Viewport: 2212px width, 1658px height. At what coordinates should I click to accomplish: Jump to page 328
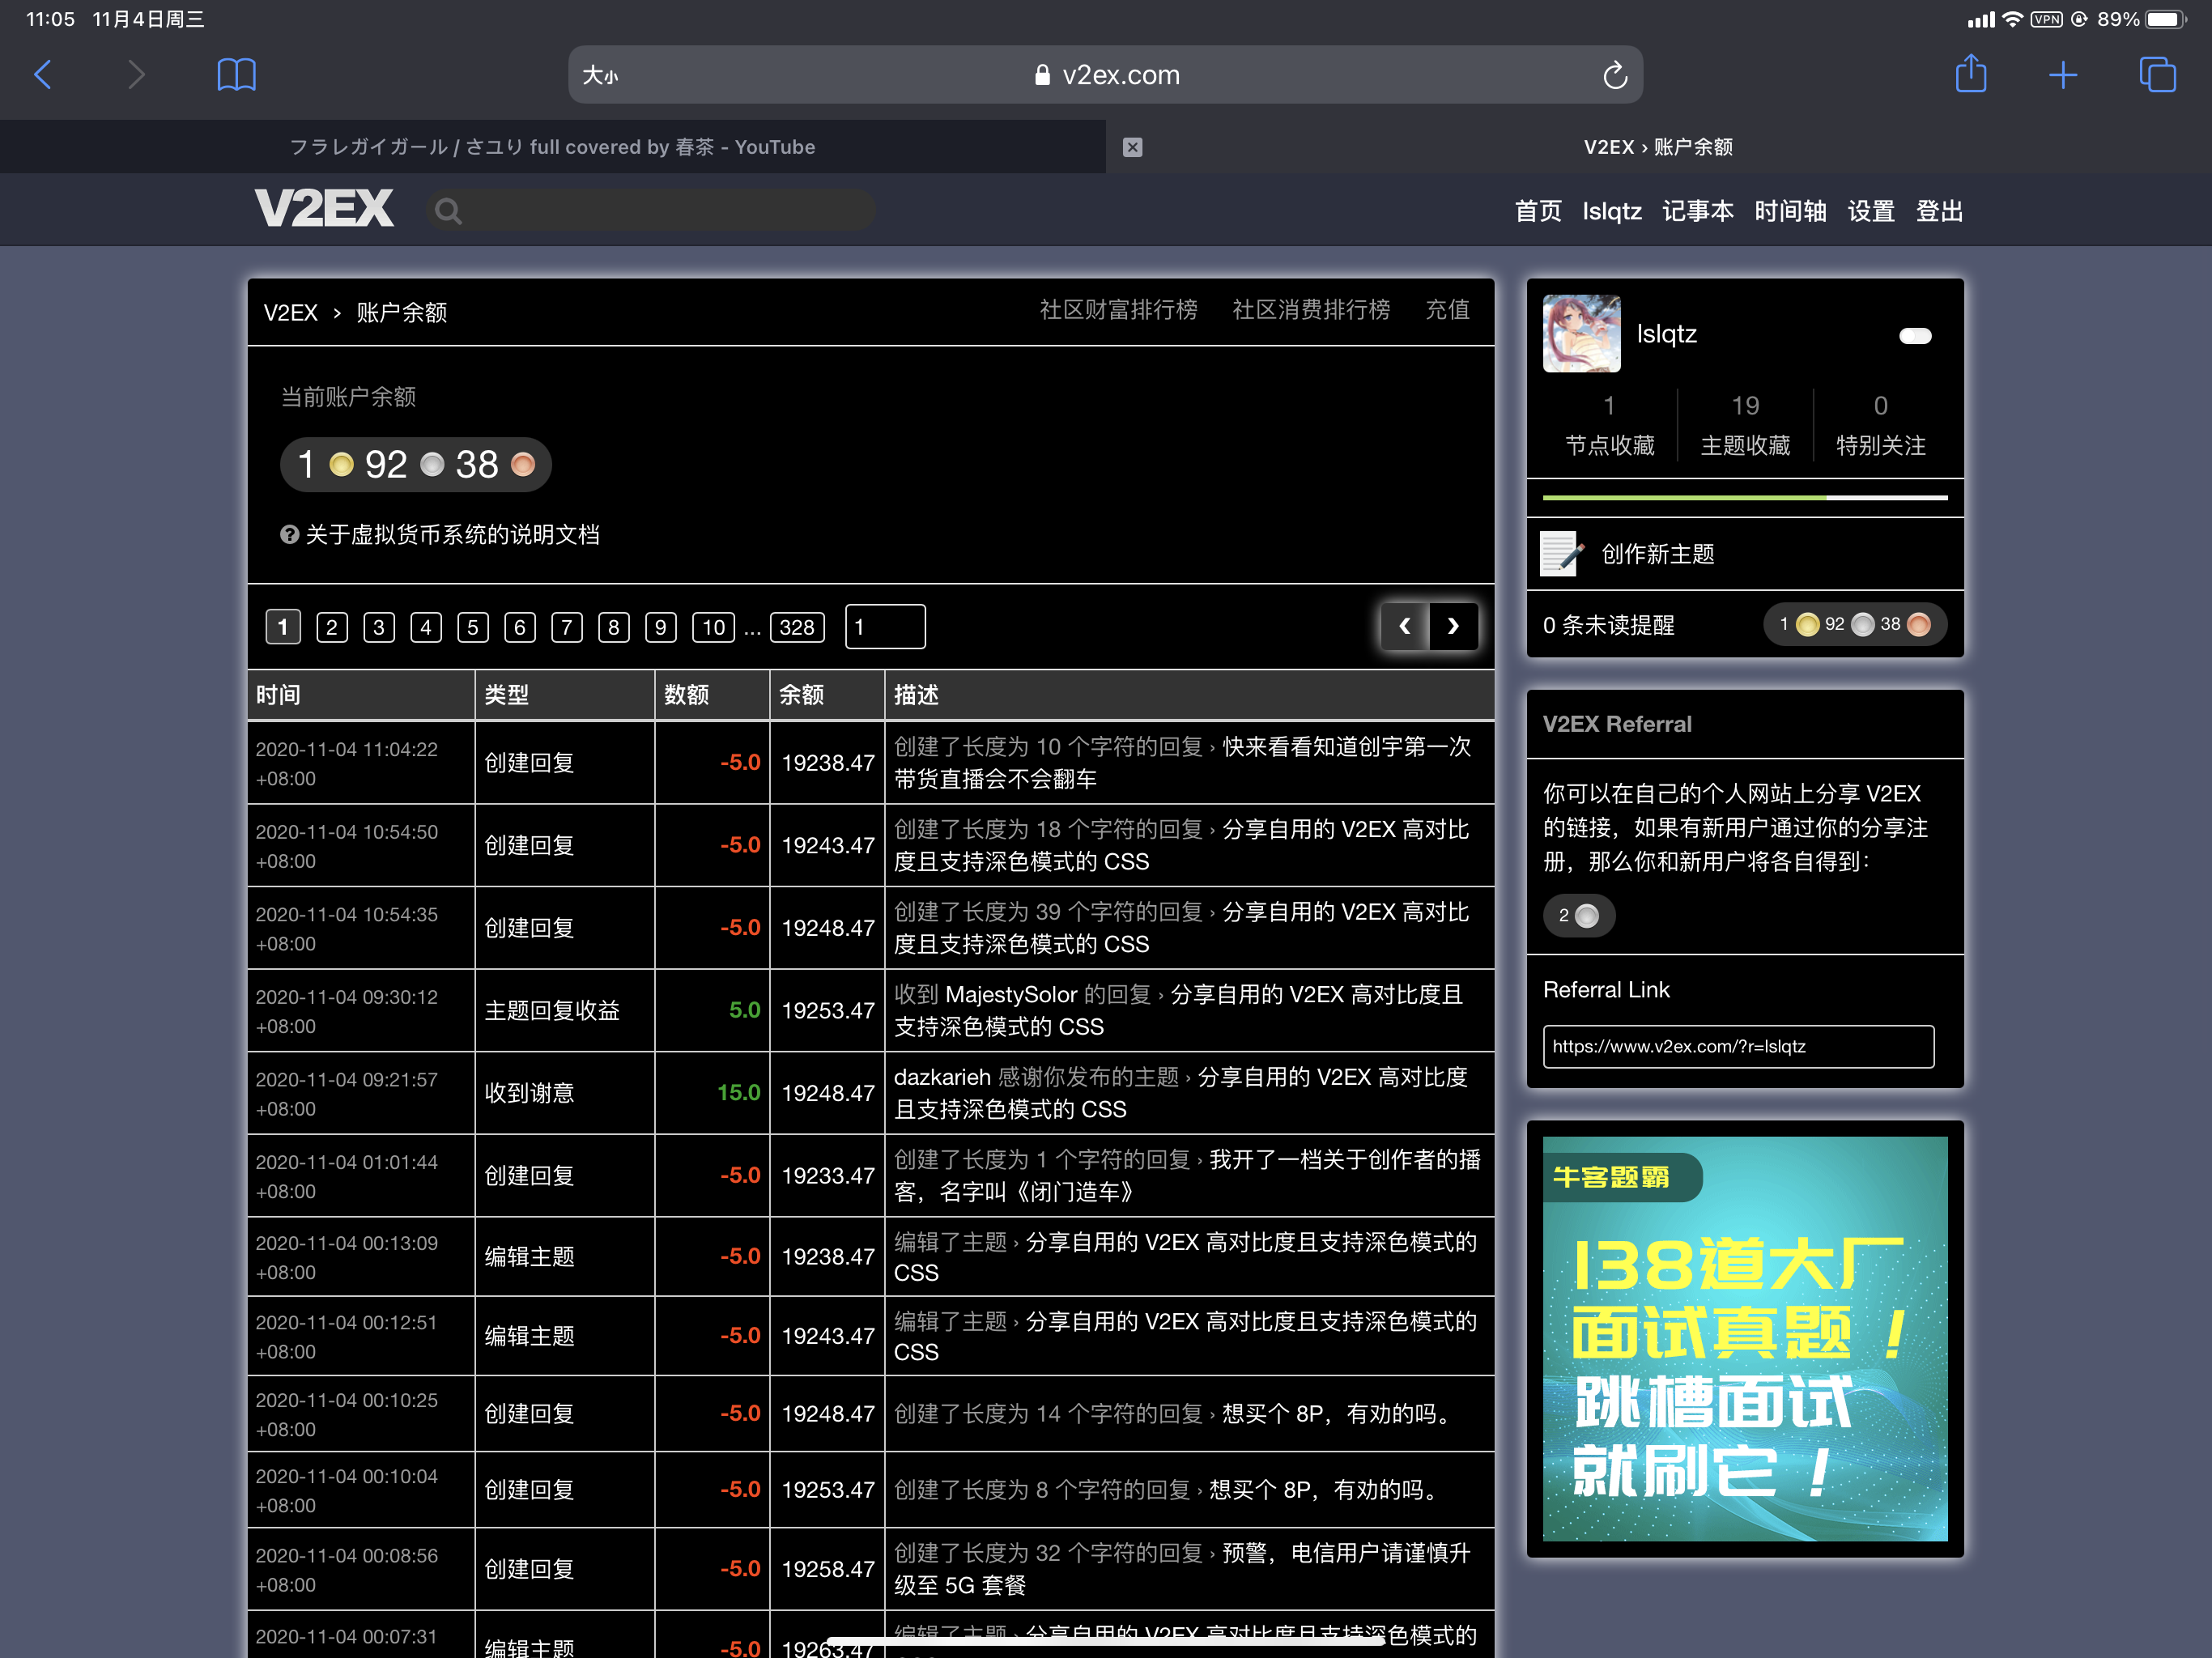point(797,627)
